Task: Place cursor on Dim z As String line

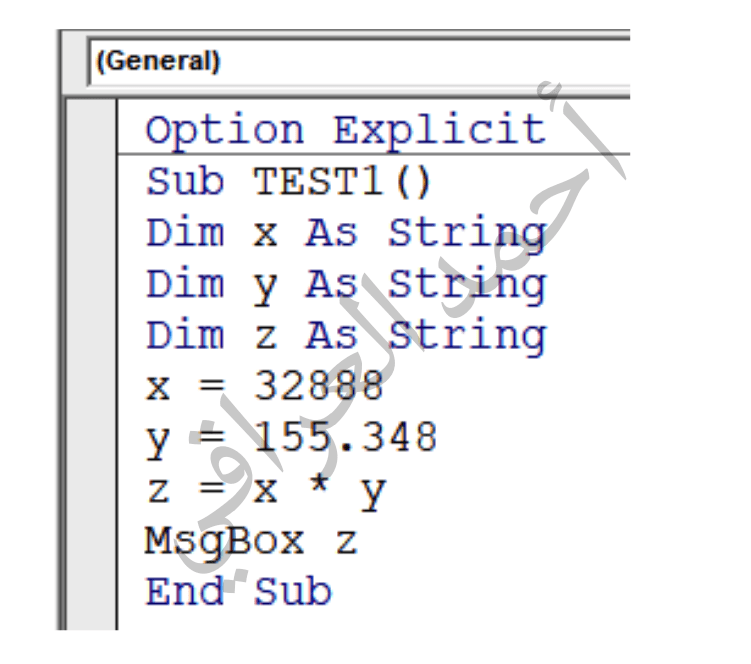Action: coord(345,336)
